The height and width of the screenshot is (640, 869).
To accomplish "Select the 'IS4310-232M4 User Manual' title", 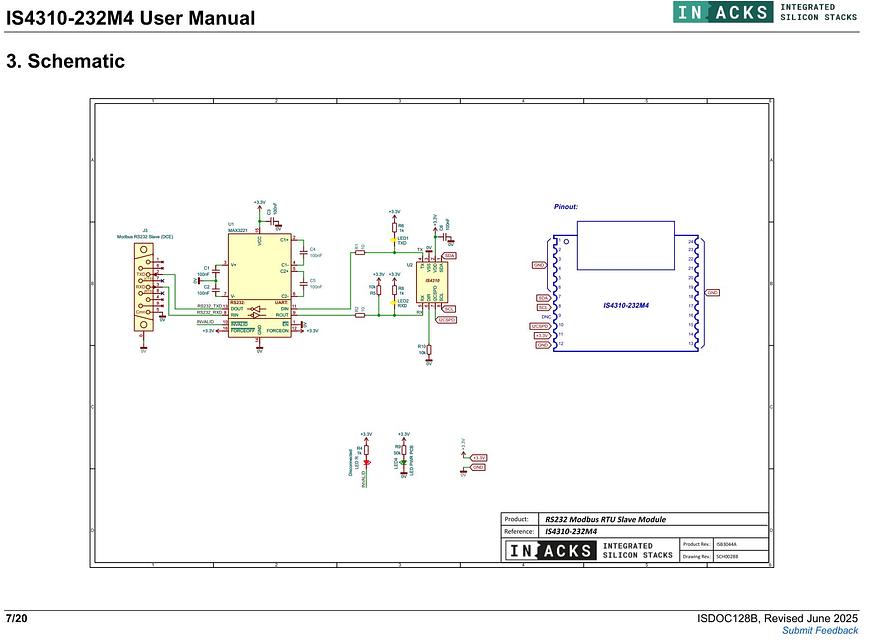I will click(x=130, y=18).
